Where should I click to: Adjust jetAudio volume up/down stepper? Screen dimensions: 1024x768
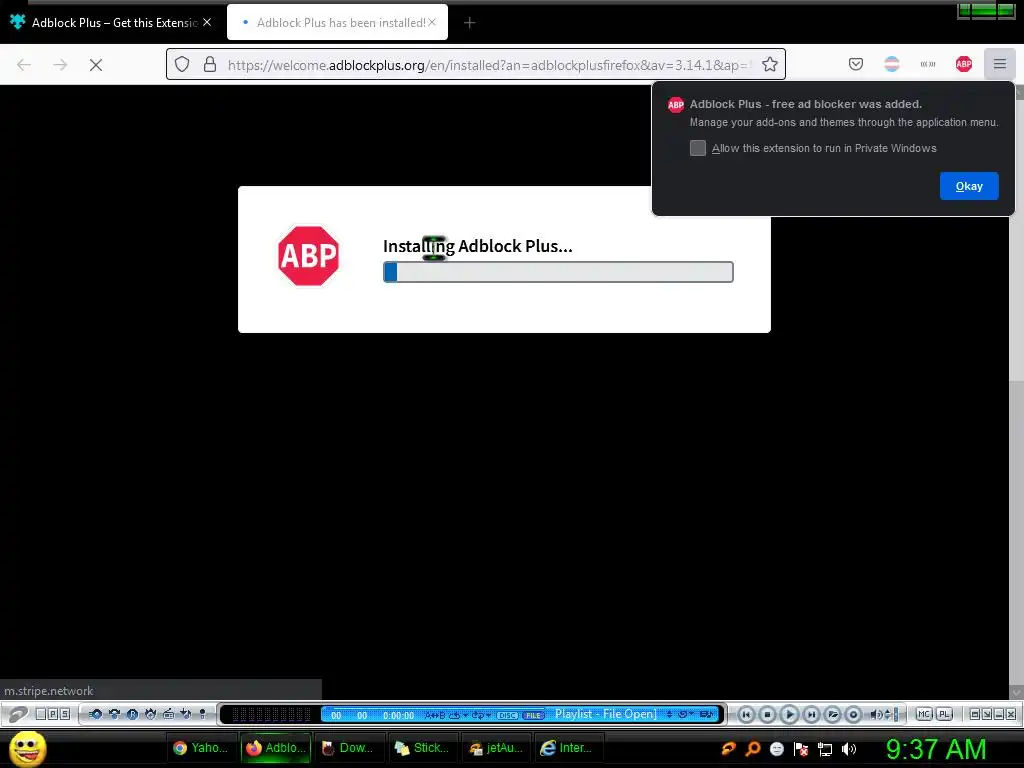[x=888, y=714]
